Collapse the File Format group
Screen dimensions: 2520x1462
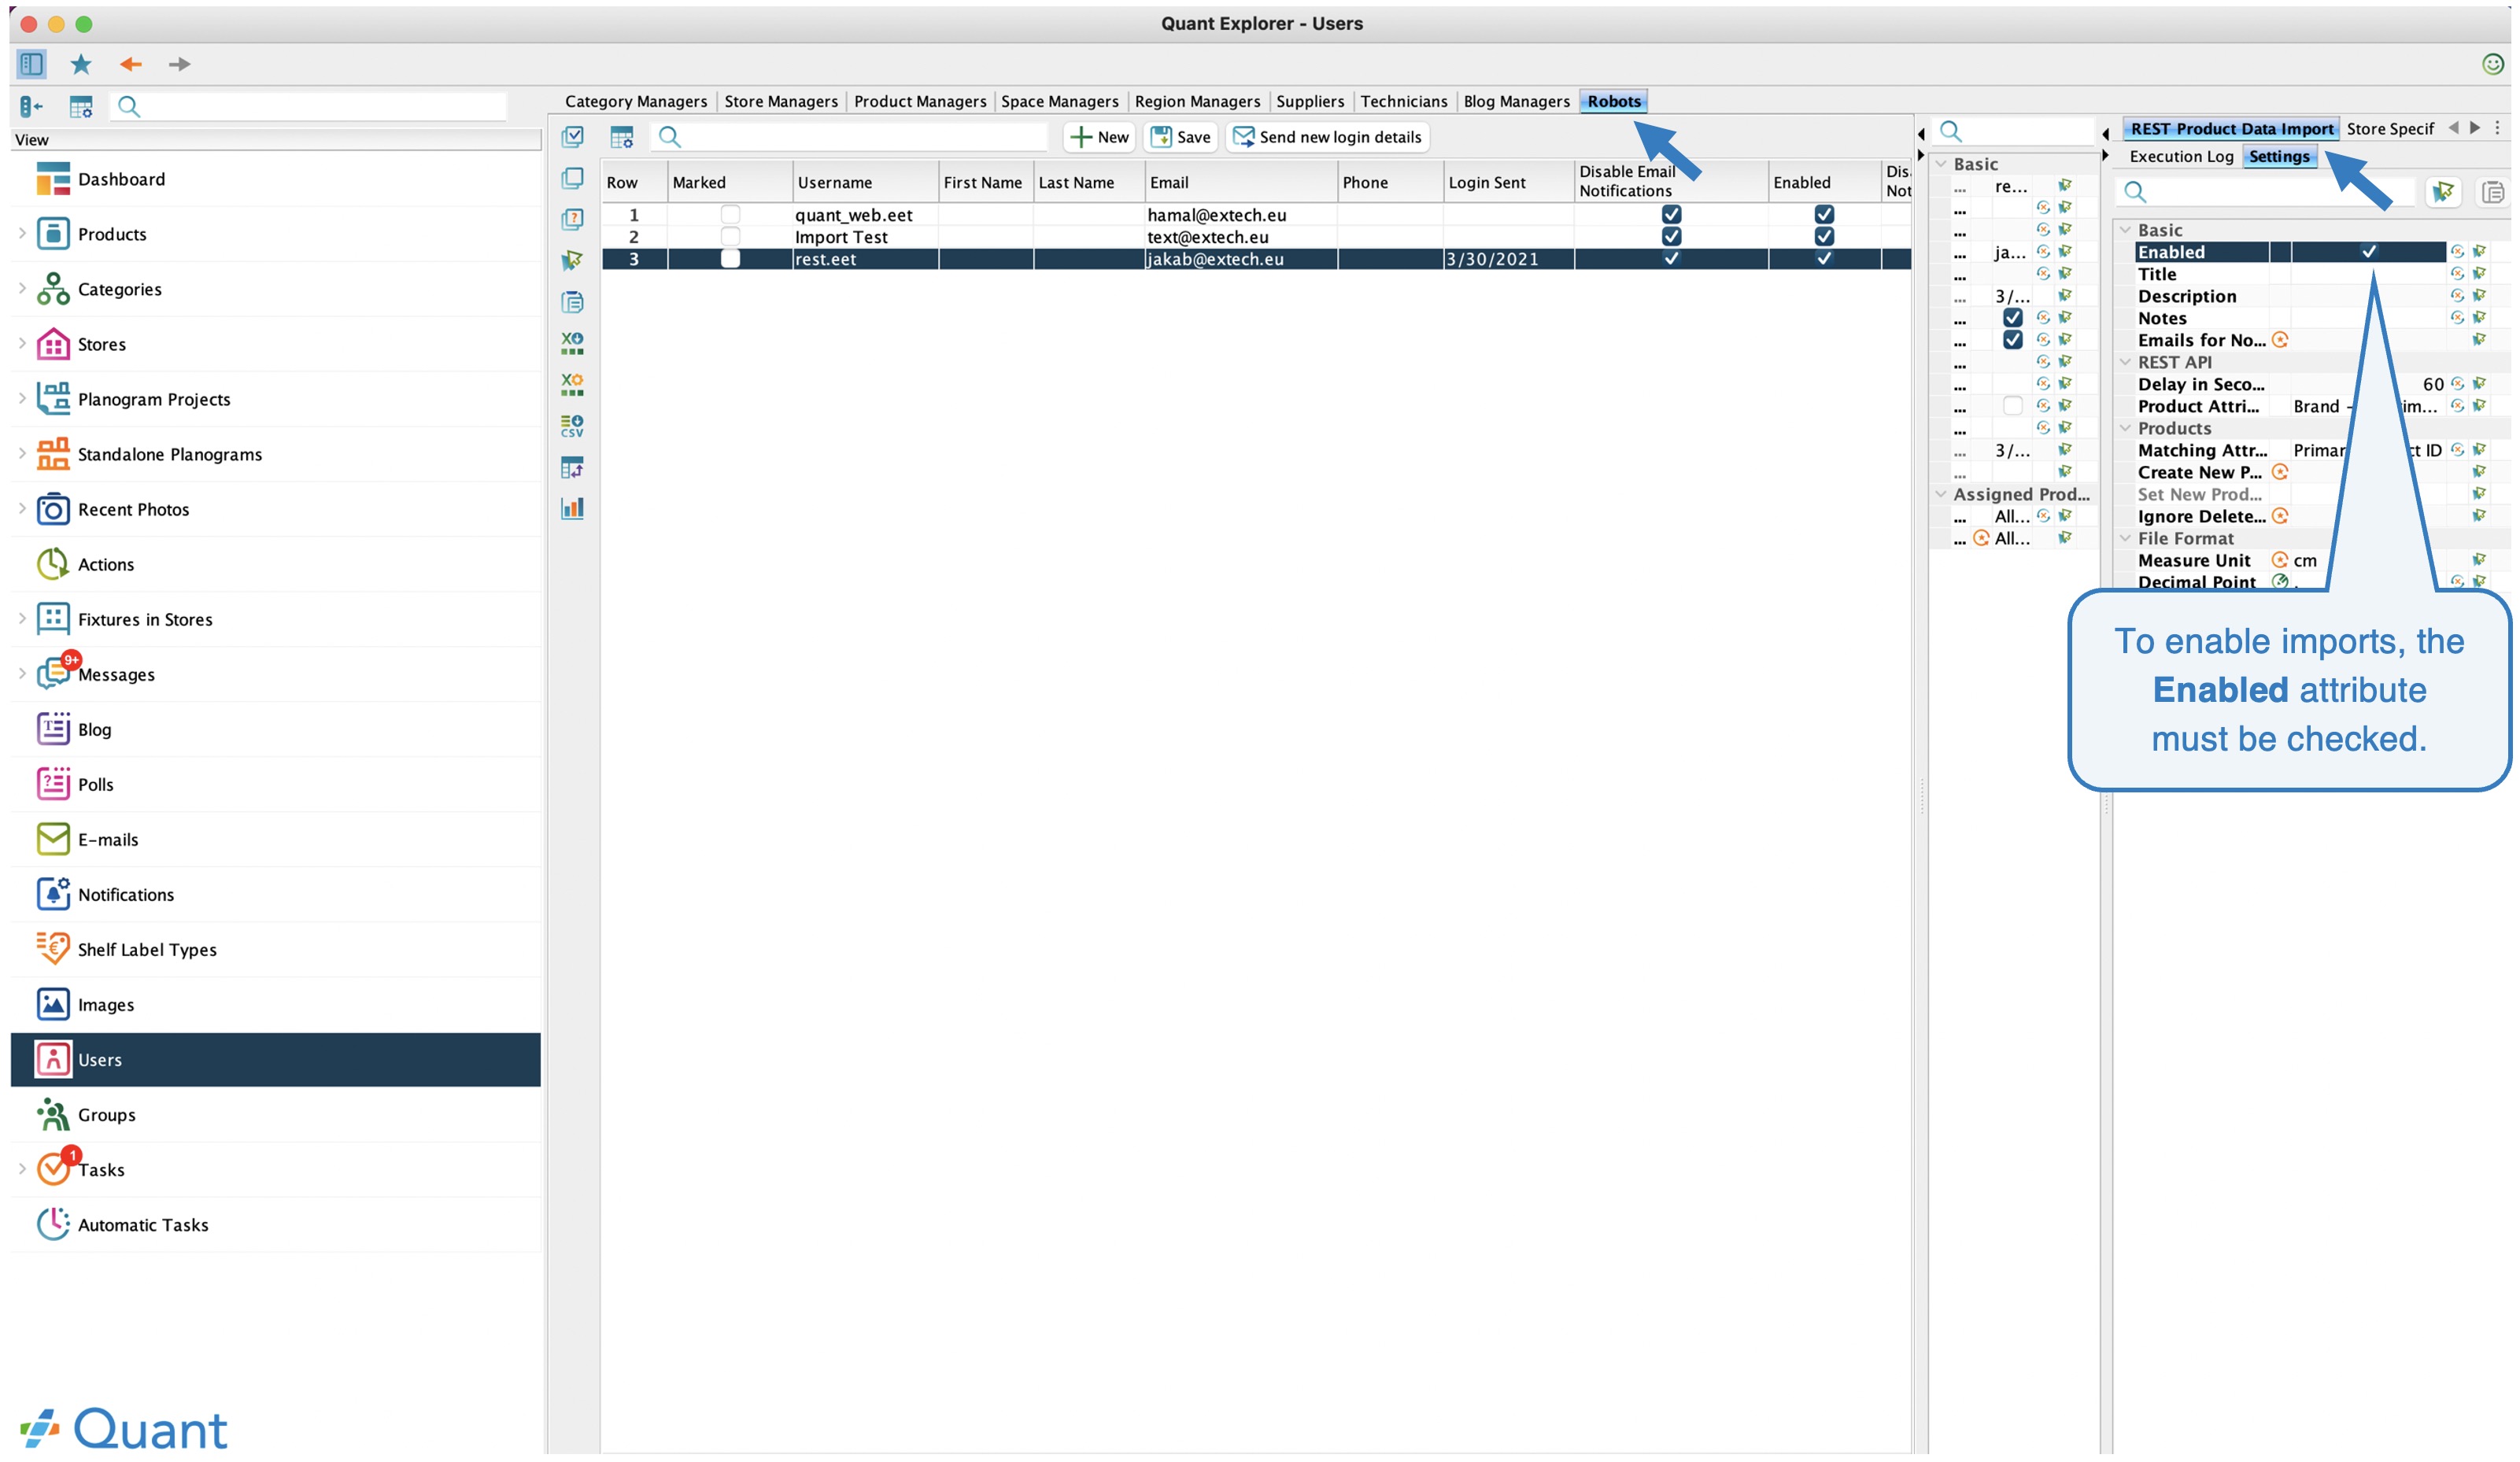point(2125,538)
